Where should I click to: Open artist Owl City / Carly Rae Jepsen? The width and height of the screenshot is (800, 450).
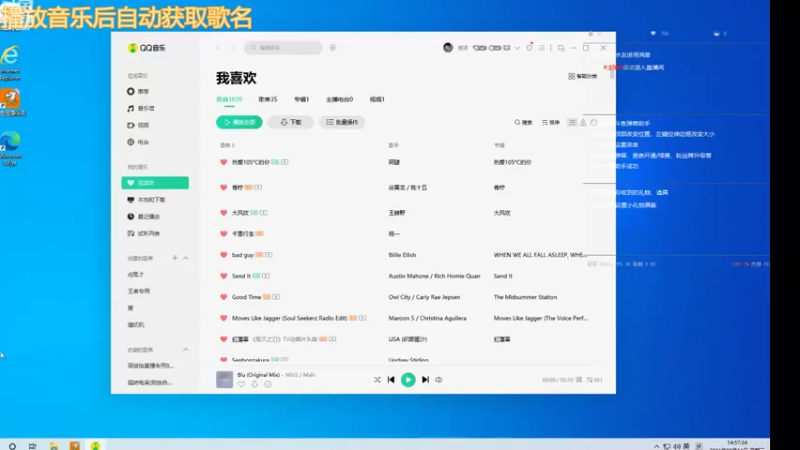(x=424, y=297)
